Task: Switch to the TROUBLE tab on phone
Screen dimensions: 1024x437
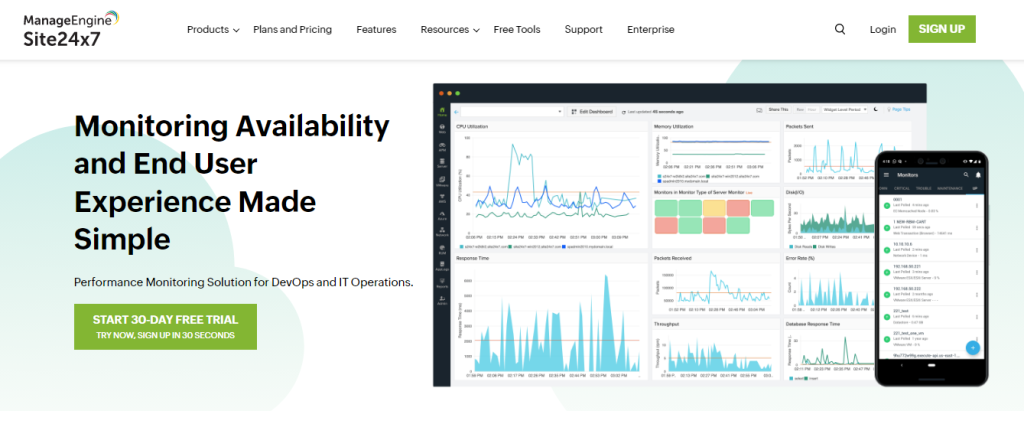Action: pos(923,188)
